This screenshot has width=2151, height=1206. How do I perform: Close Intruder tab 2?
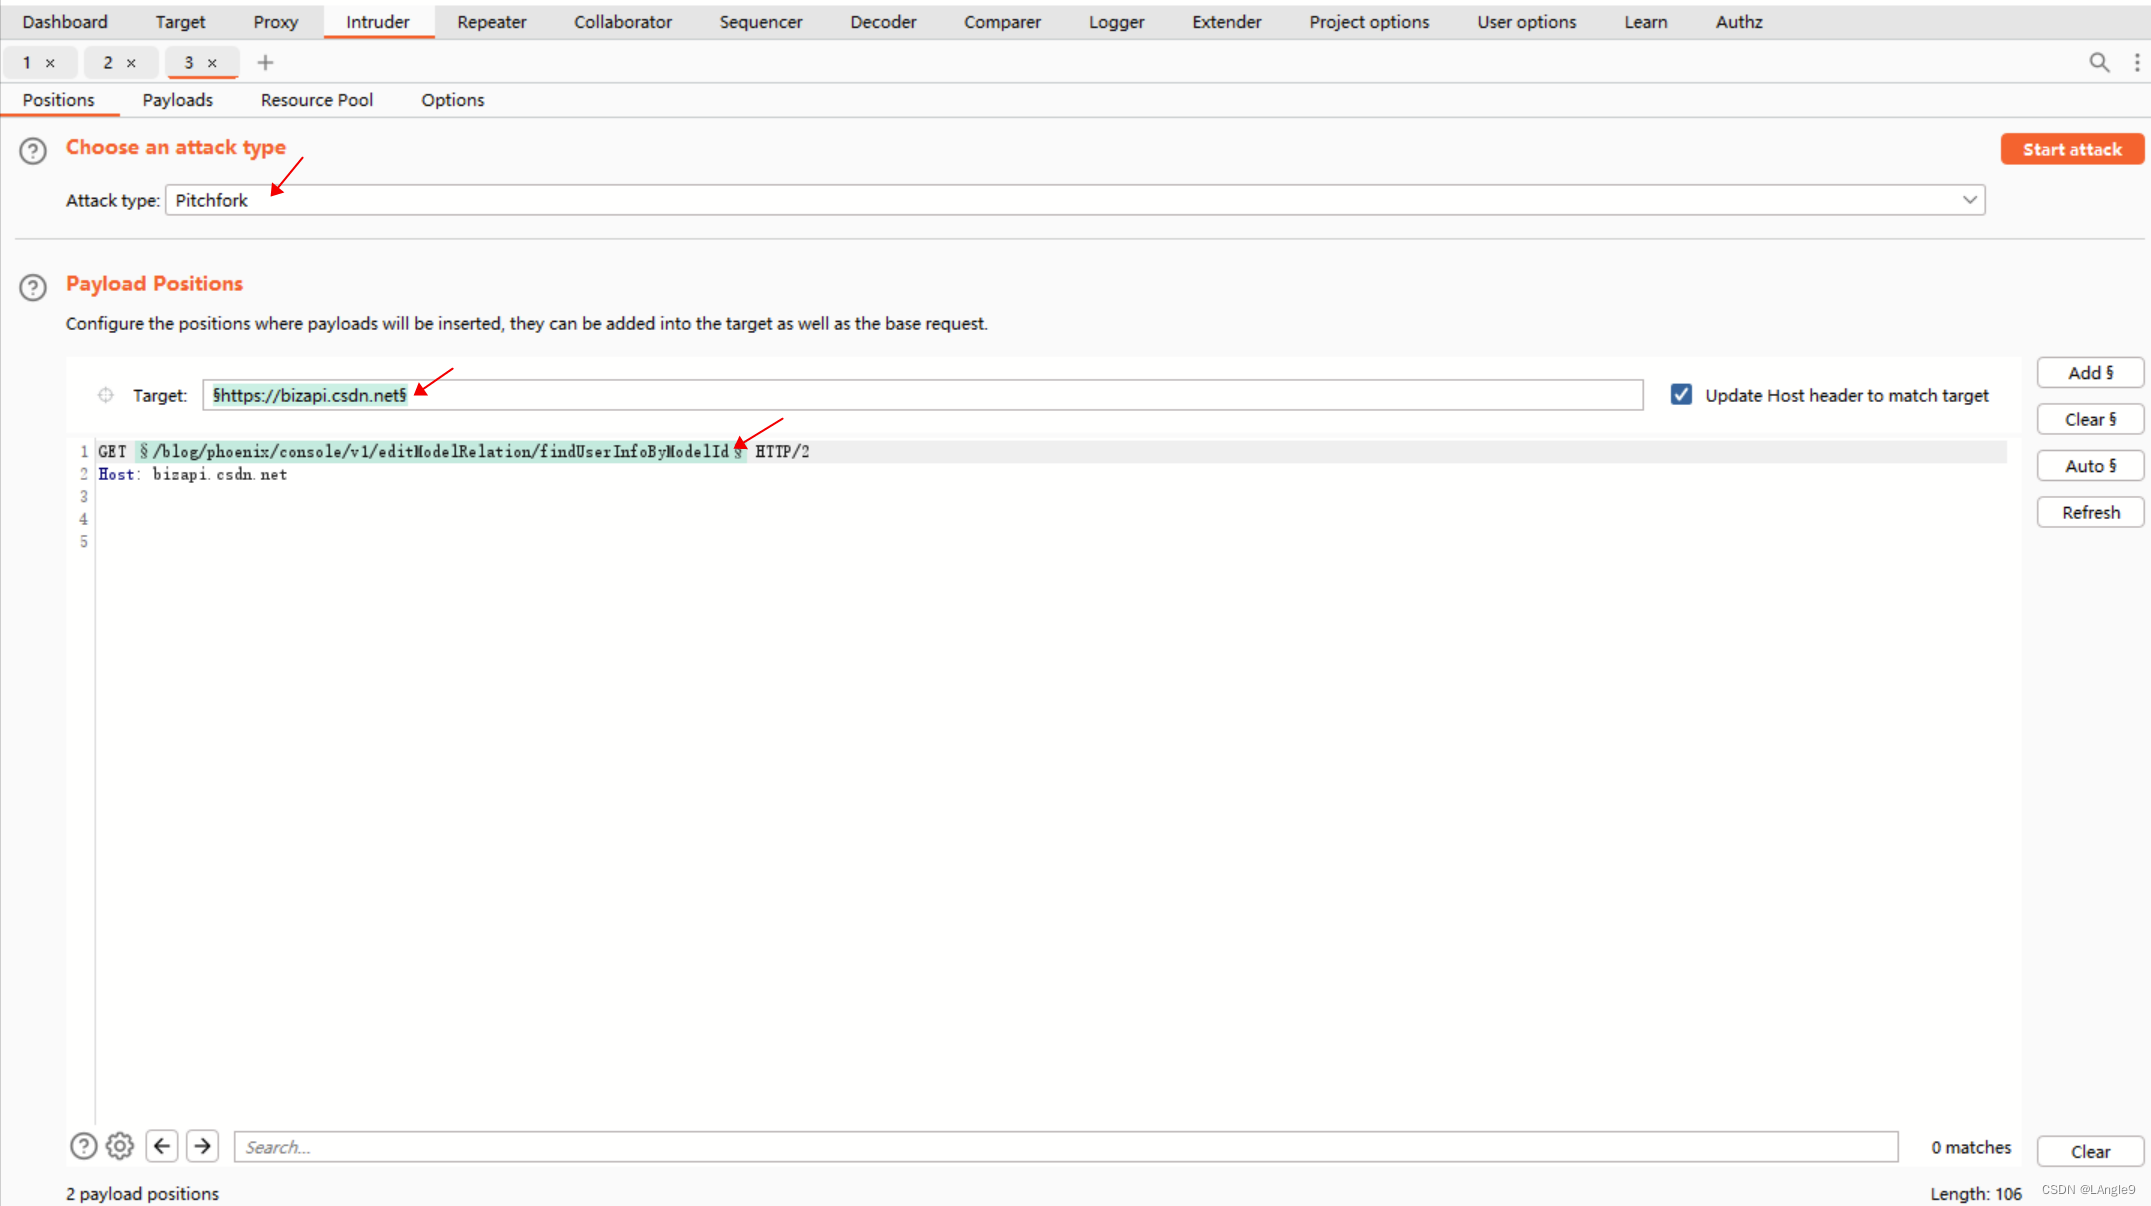(131, 63)
